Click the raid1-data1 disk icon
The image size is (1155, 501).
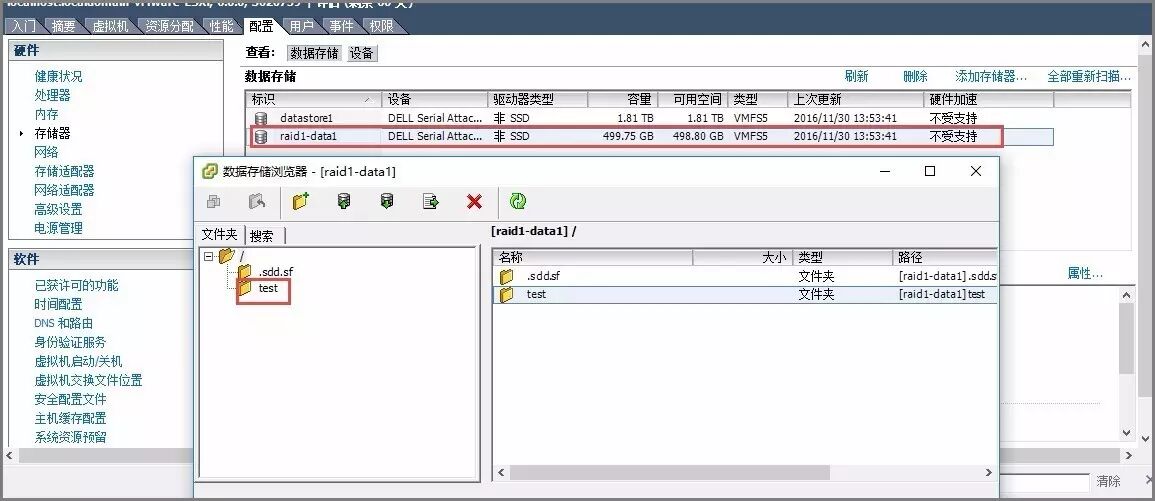(x=261, y=136)
